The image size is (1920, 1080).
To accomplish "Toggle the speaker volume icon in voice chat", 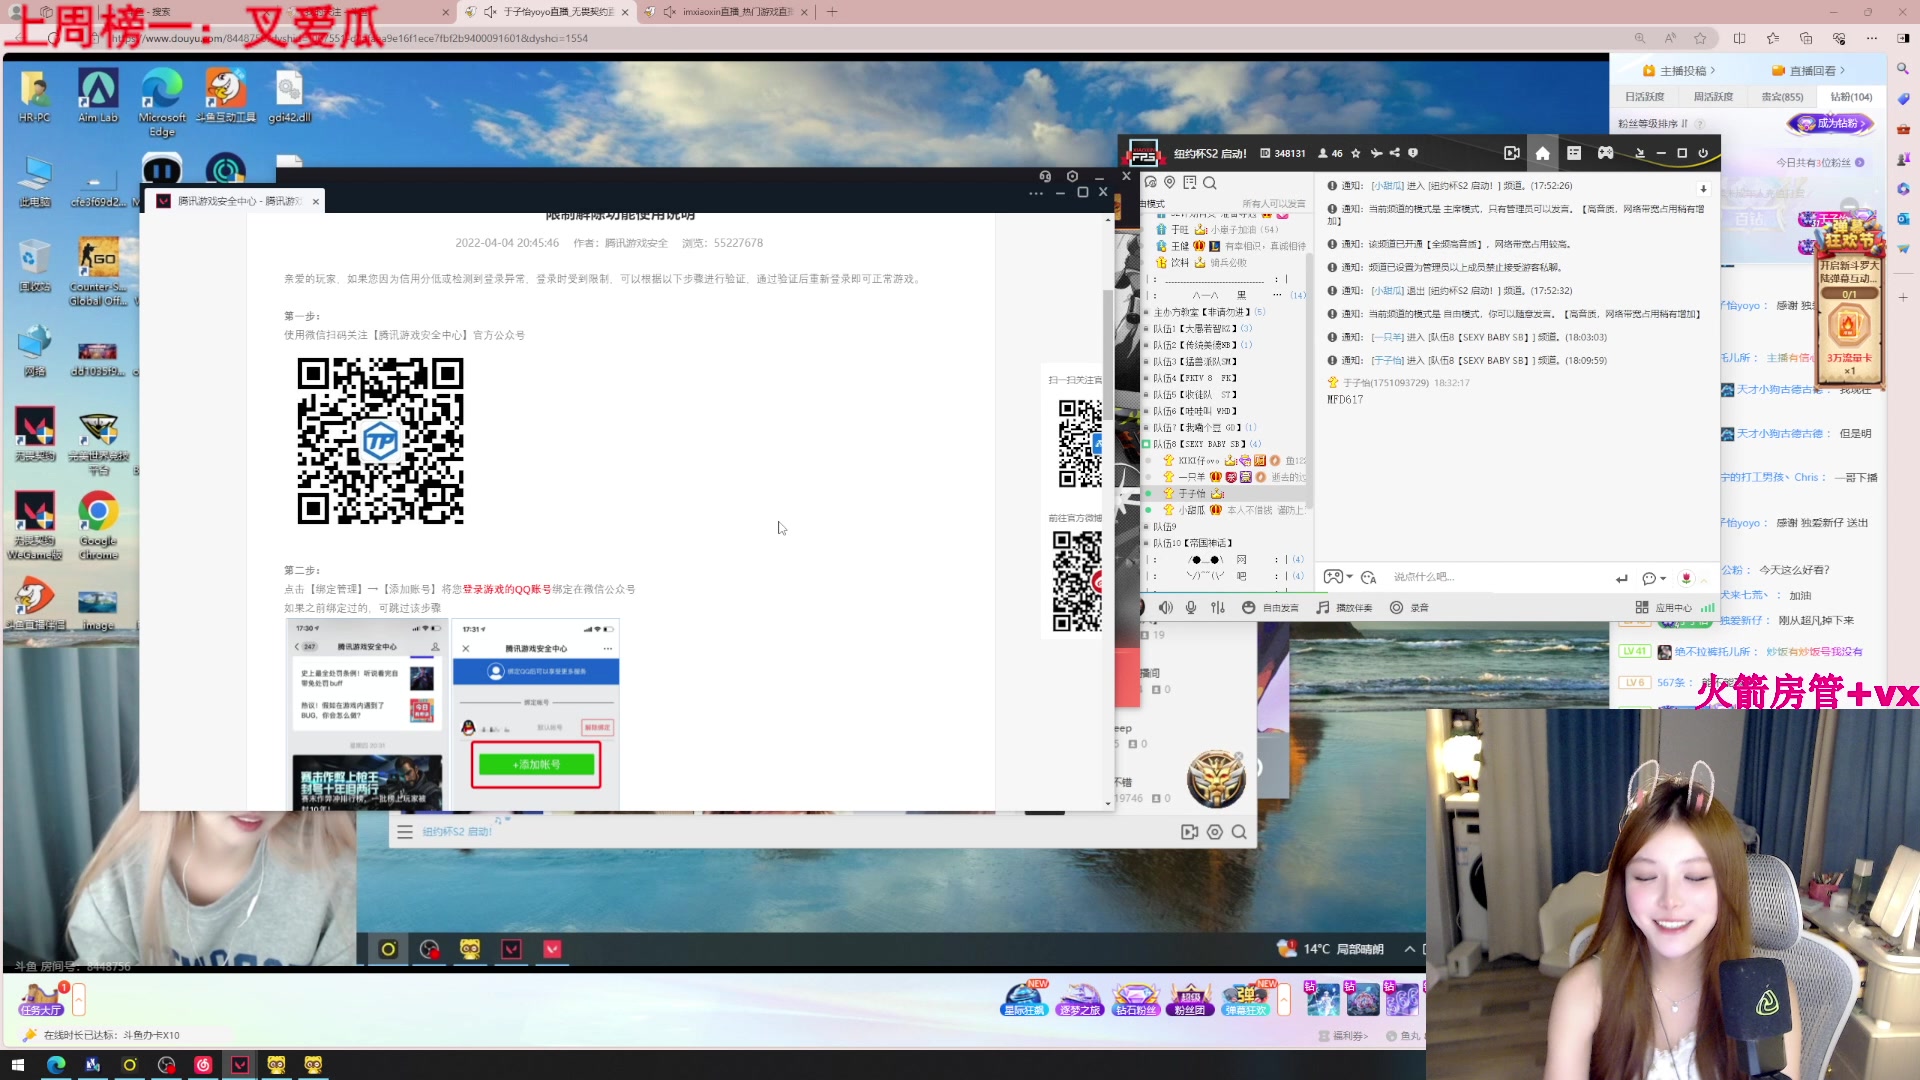I will coord(1166,608).
